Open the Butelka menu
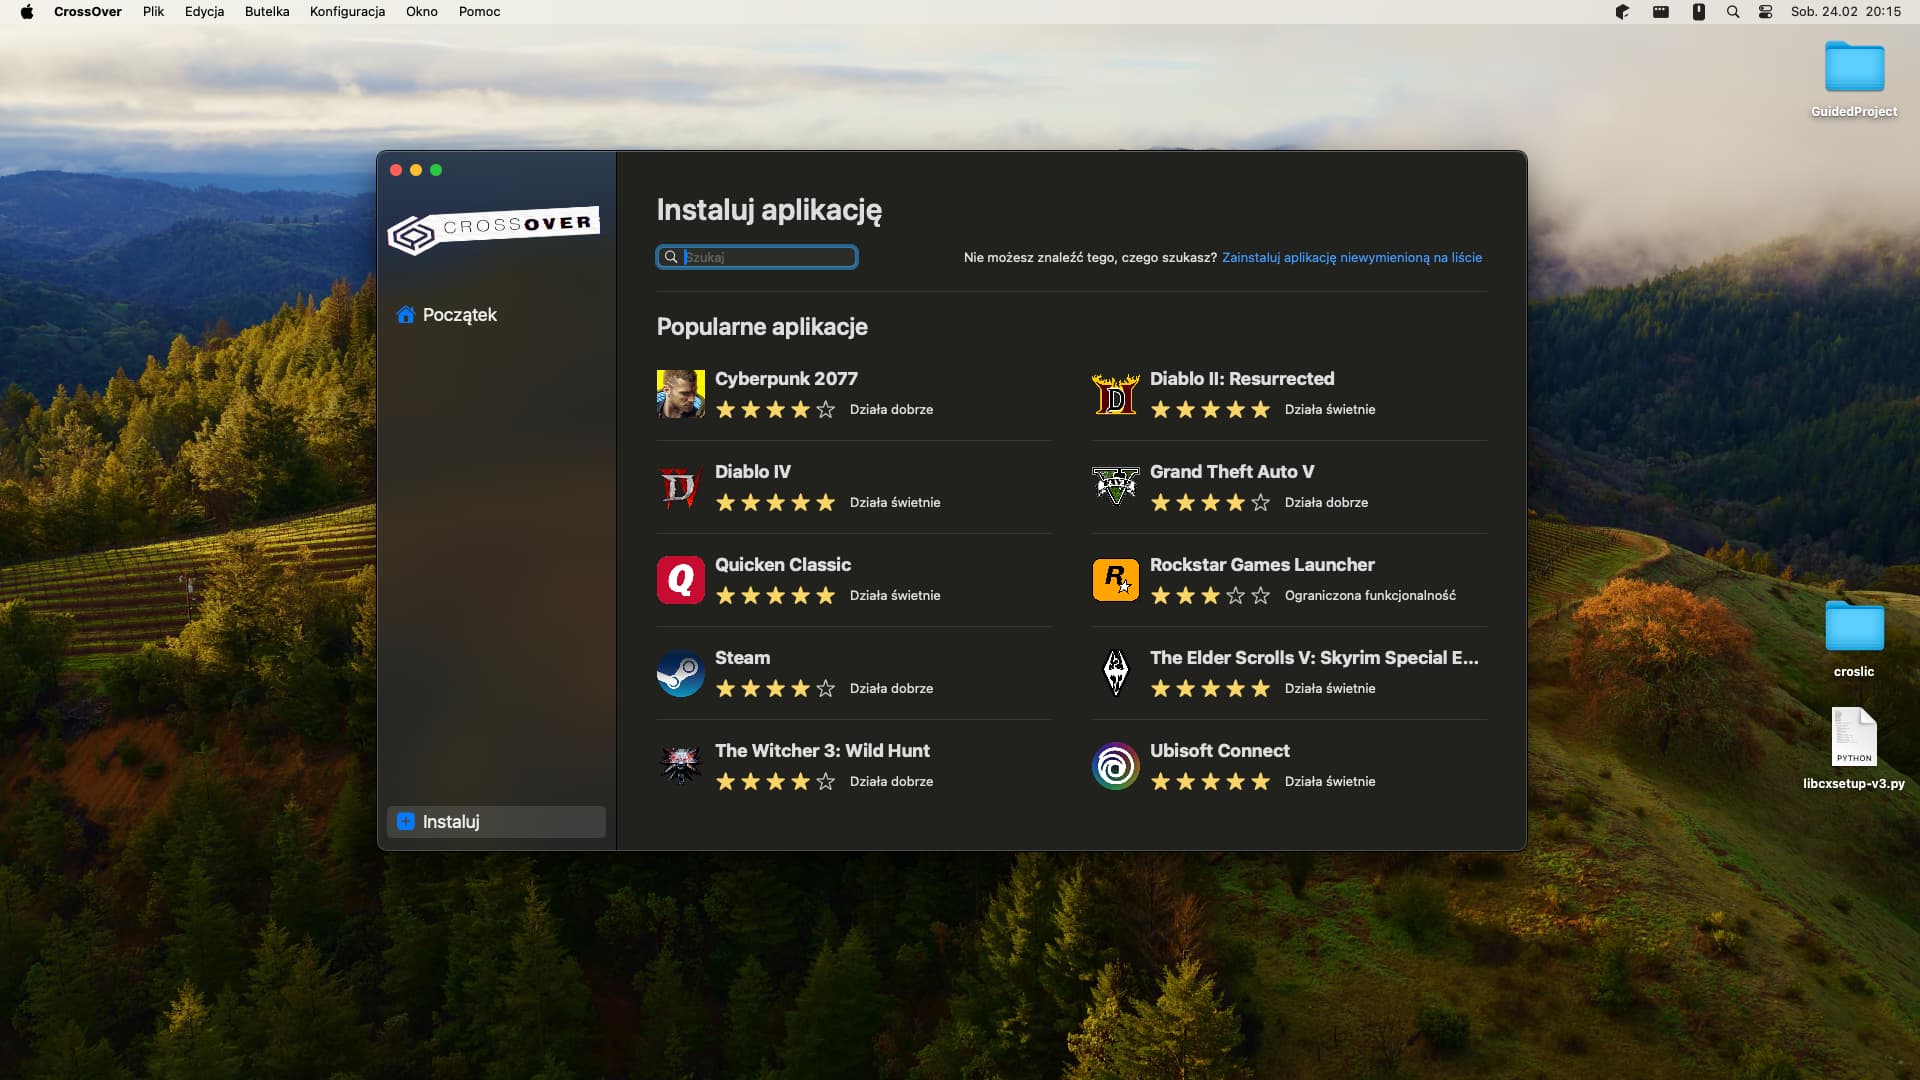 point(266,12)
